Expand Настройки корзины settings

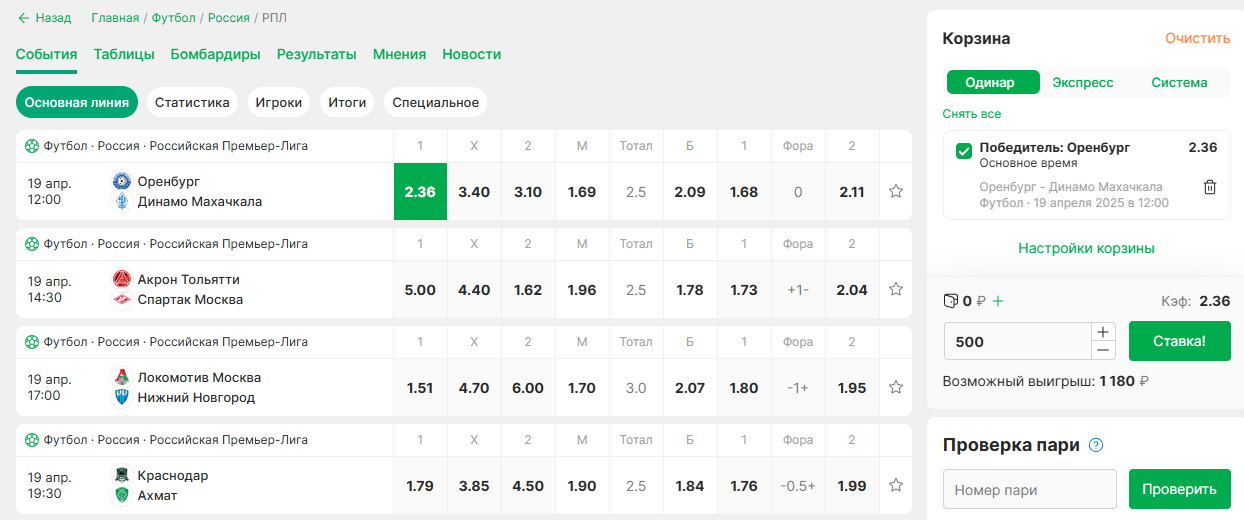[1086, 248]
